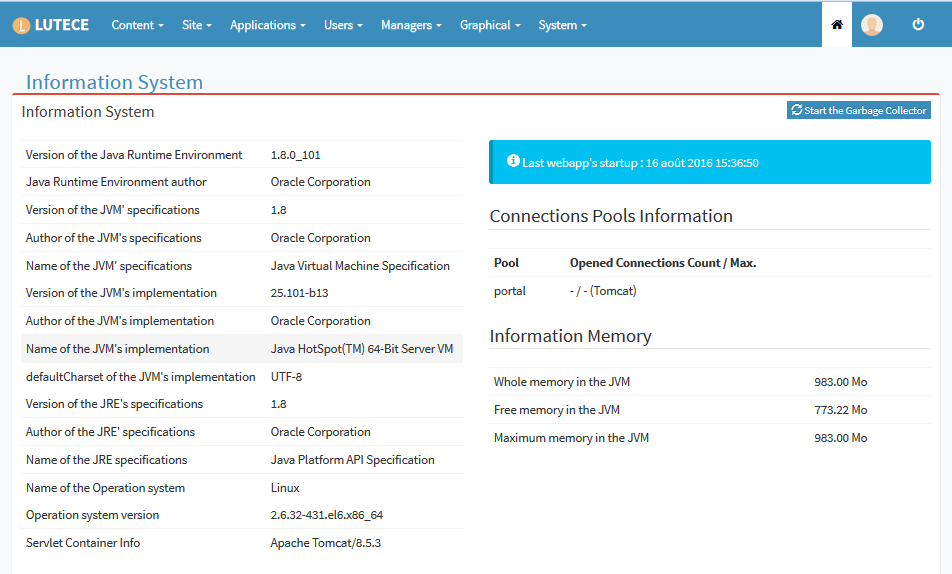Screen dimensions: 952x574
Task: Open the Managers menu
Action: 410,25
